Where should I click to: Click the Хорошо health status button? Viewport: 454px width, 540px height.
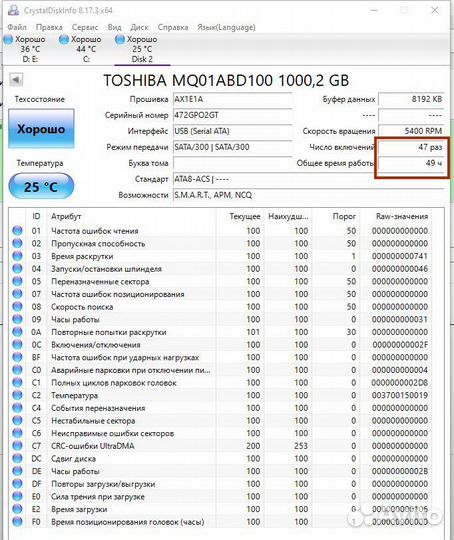41,129
